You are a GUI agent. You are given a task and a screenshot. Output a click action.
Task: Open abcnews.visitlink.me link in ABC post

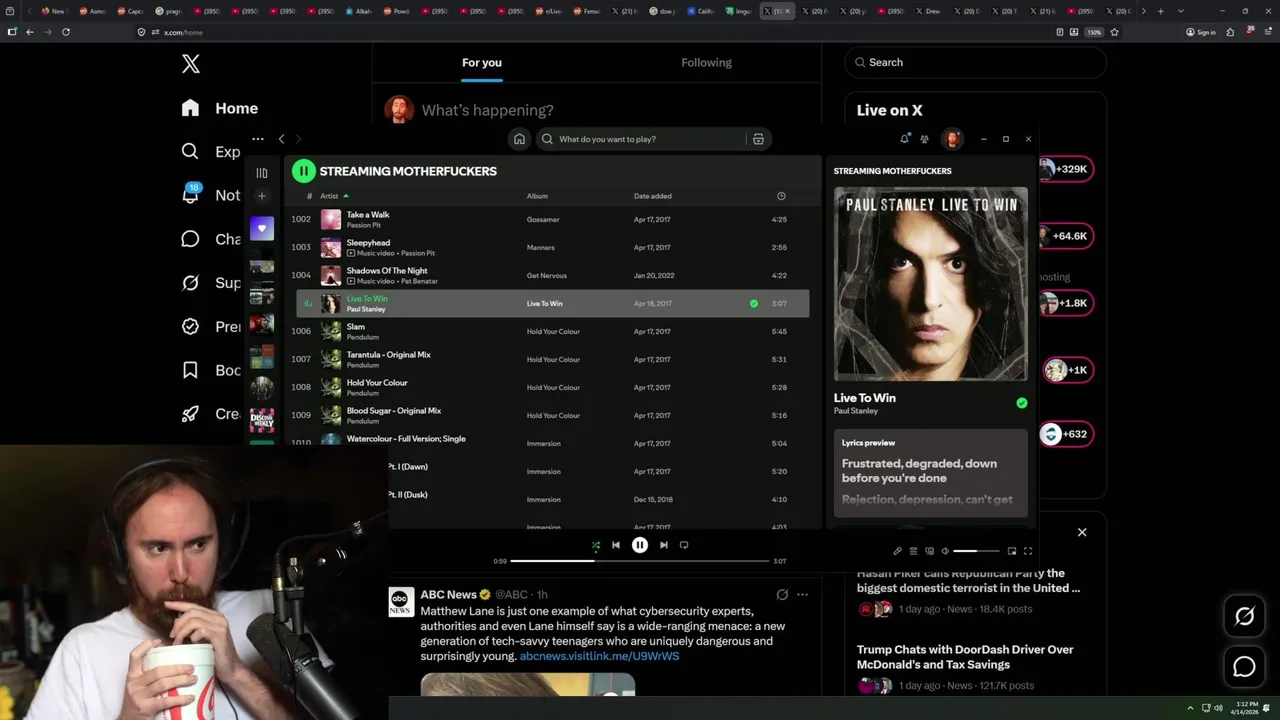tap(599, 656)
